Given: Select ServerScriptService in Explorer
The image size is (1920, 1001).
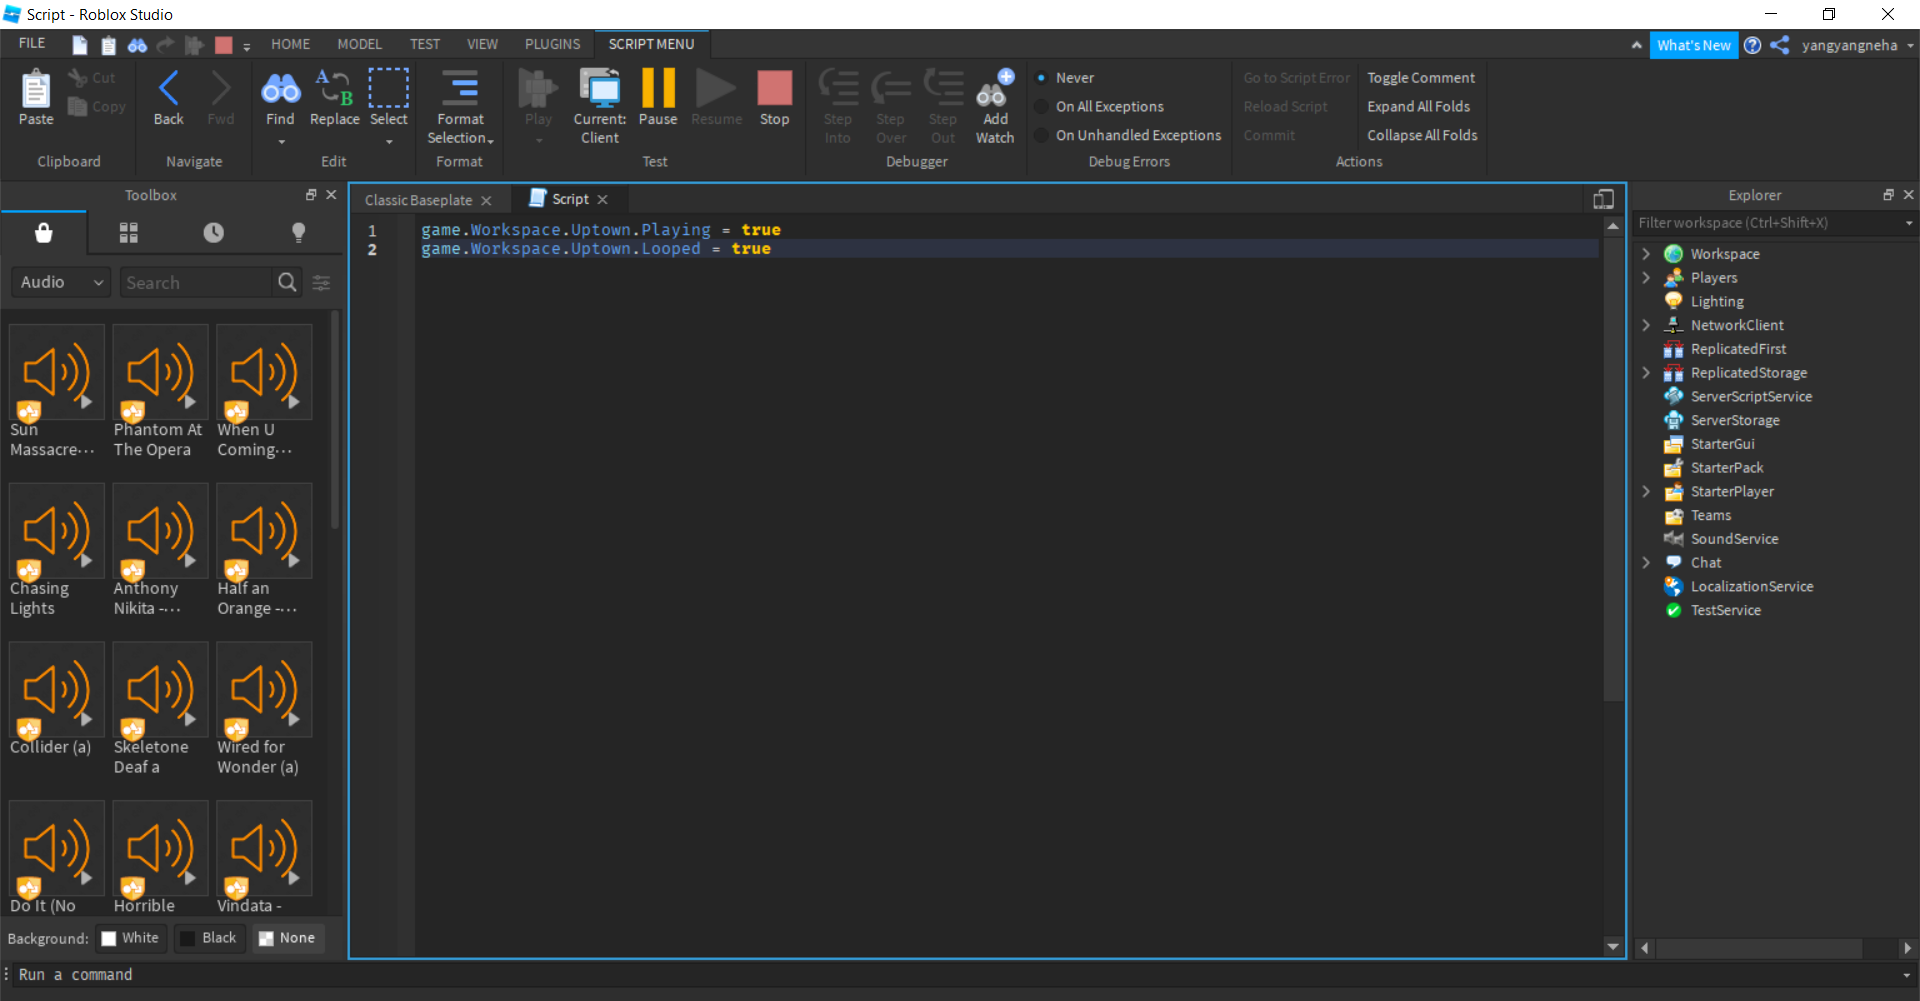Looking at the screenshot, I should [1750, 397].
